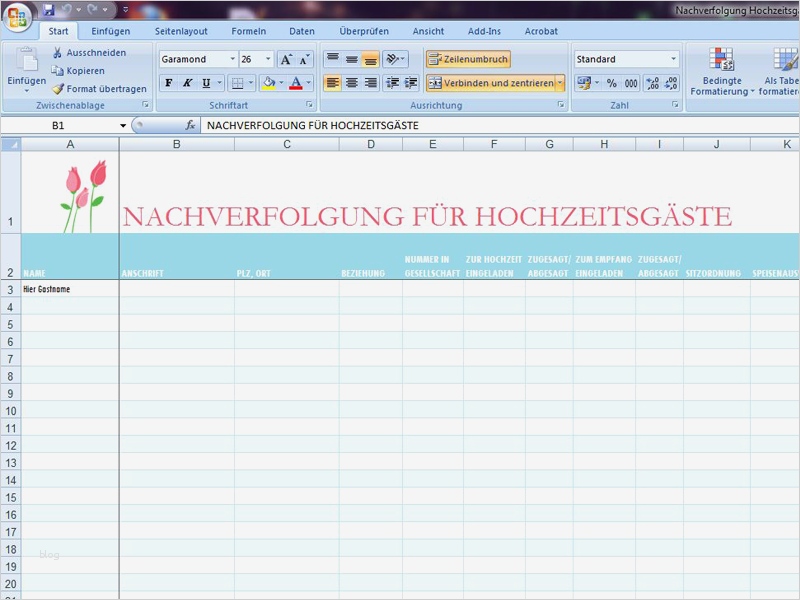
Task: Open Name Box dropdown arrow
Action: click(x=123, y=126)
